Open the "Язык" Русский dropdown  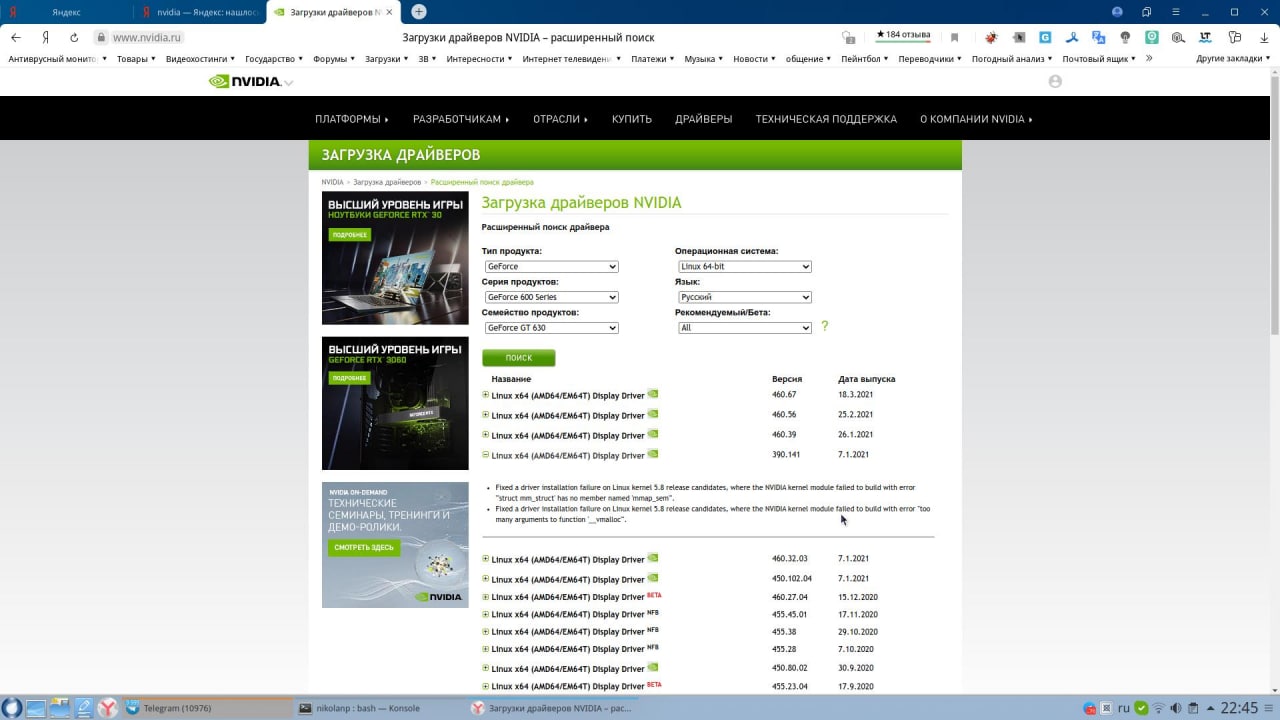coord(744,297)
